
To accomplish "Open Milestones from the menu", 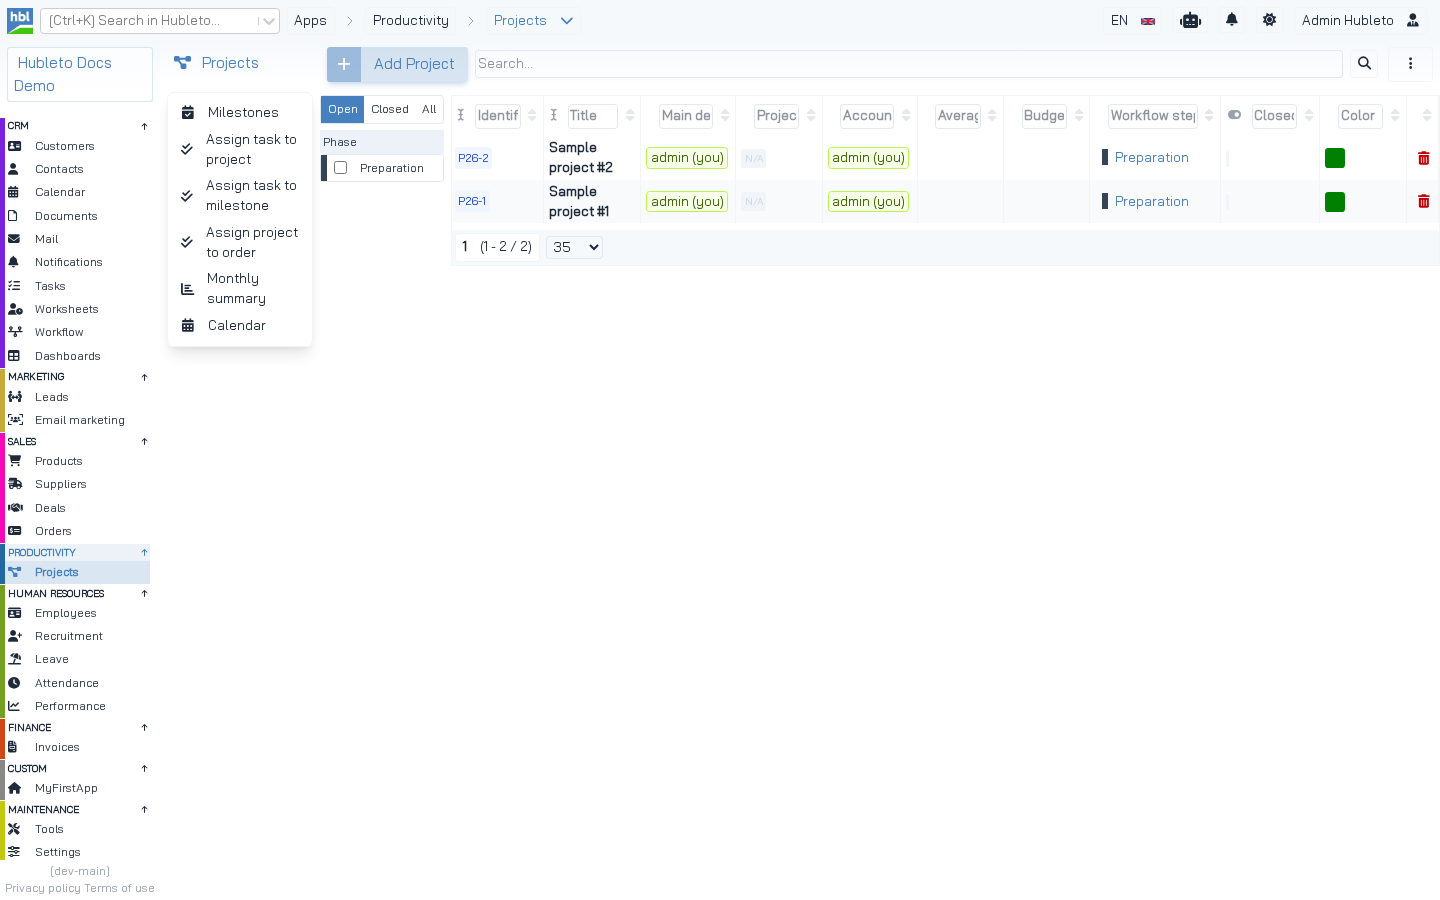I will click(x=240, y=113).
